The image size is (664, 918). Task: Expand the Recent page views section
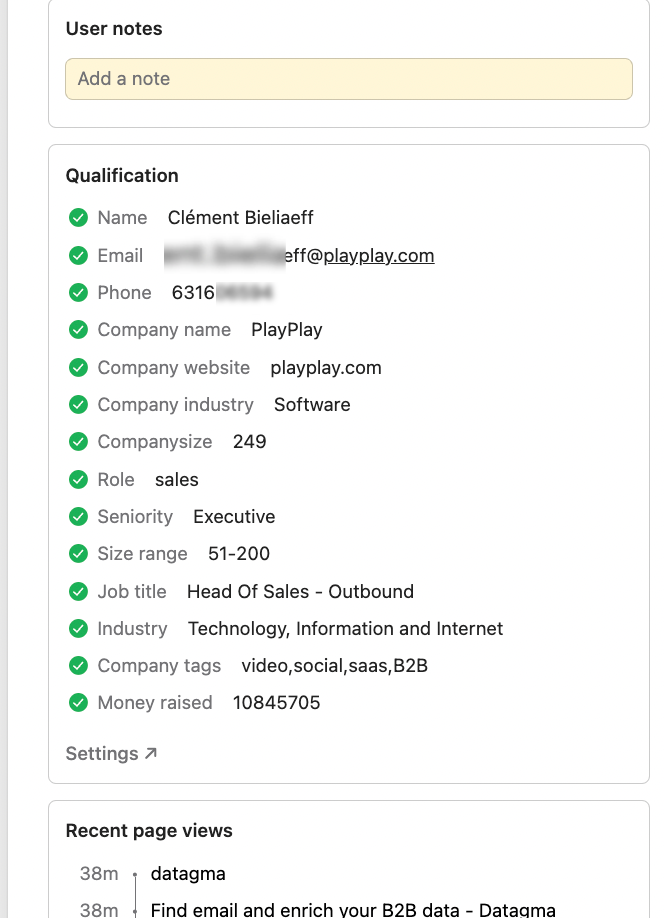[x=148, y=830]
